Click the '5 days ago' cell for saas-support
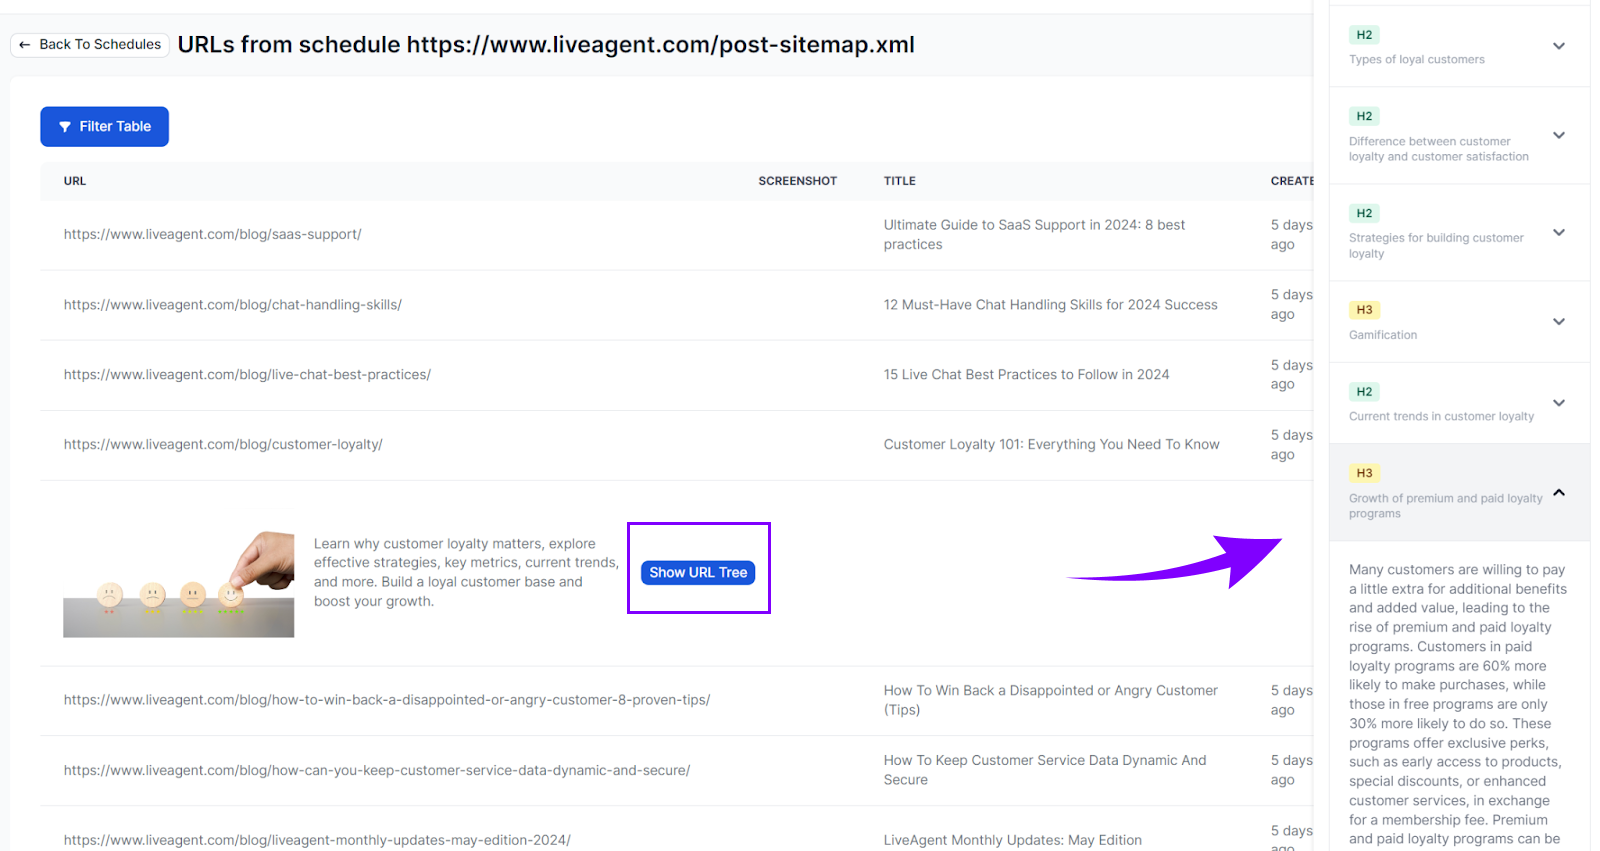Image resolution: width=1600 pixels, height=851 pixels. [x=1291, y=235]
